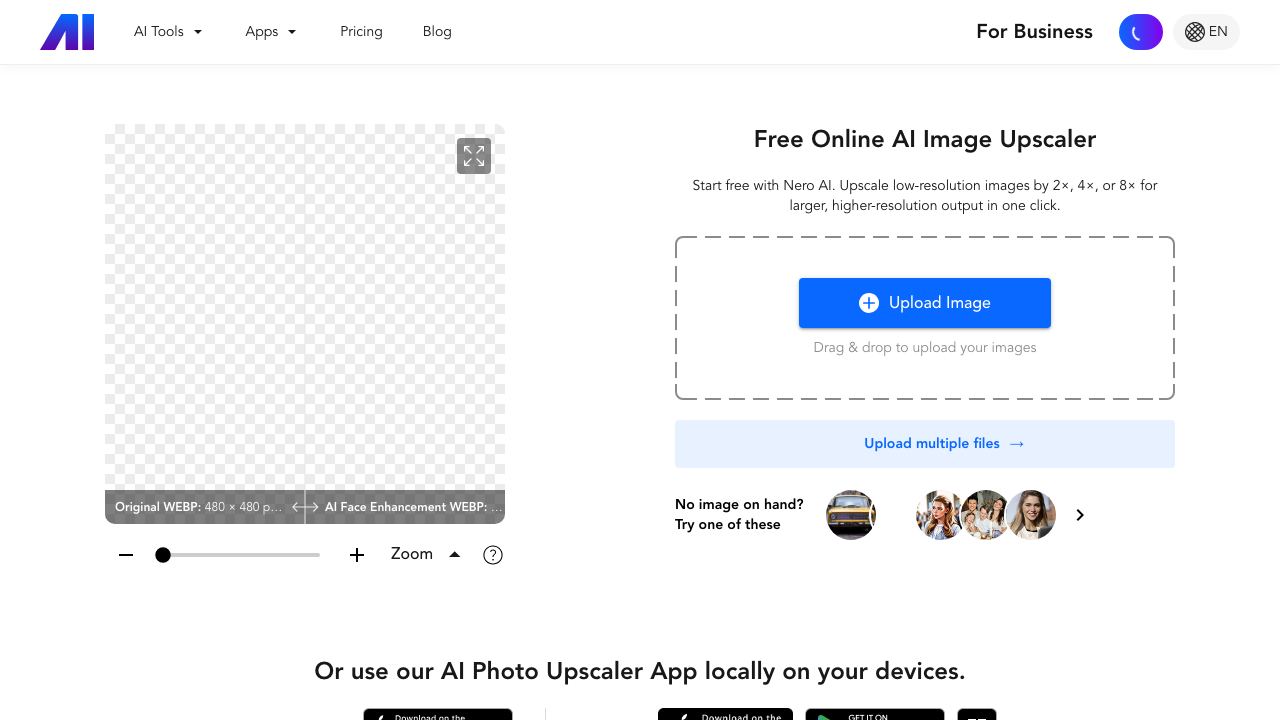The height and width of the screenshot is (720, 1280).
Task: Click the Original WEBP label
Action: 198,507
